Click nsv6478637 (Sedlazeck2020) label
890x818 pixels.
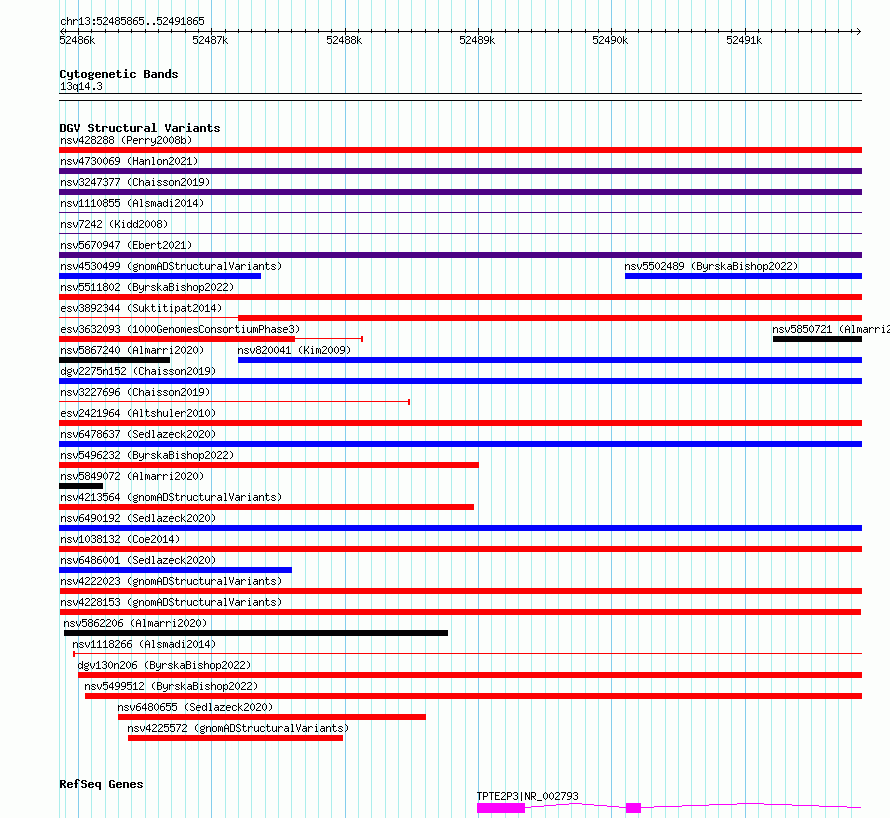pyautogui.click(x=138, y=434)
